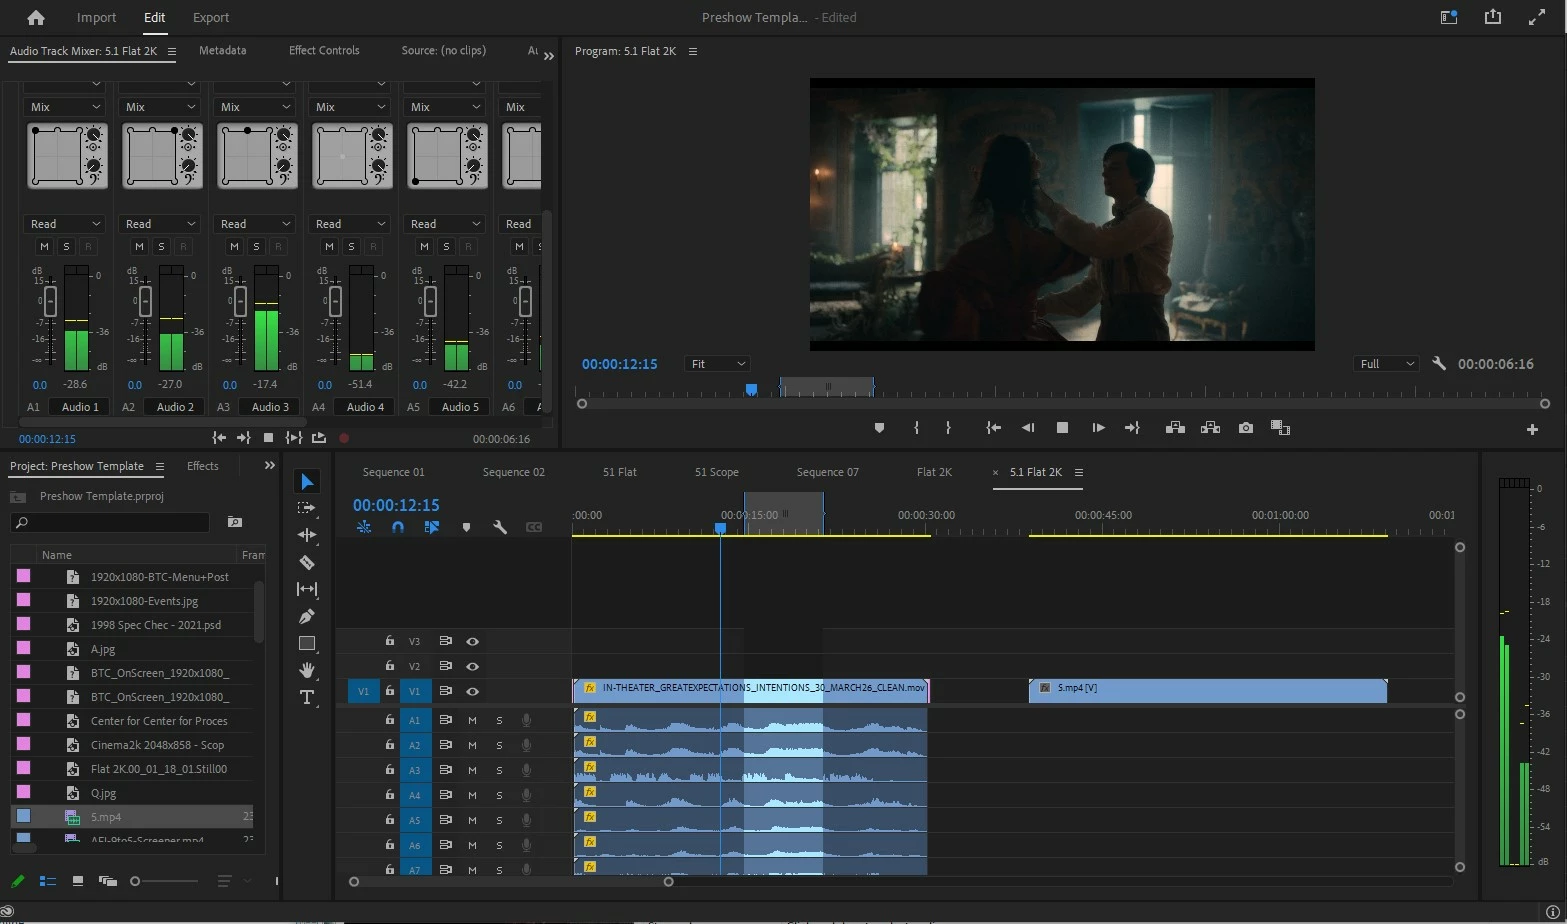Click the Home icon
Screen dimensions: 1567x924
click(x=36, y=17)
